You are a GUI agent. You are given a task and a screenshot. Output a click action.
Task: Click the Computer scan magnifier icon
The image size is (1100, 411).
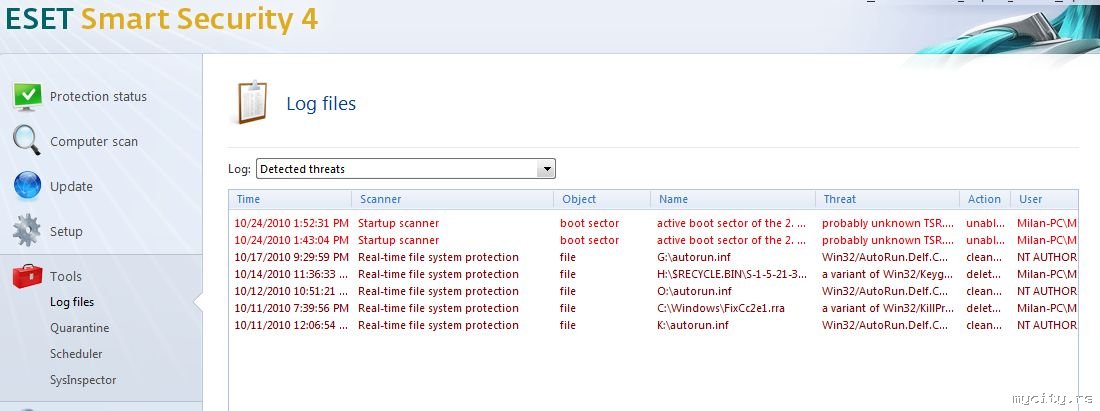pyautogui.click(x=27, y=141)
